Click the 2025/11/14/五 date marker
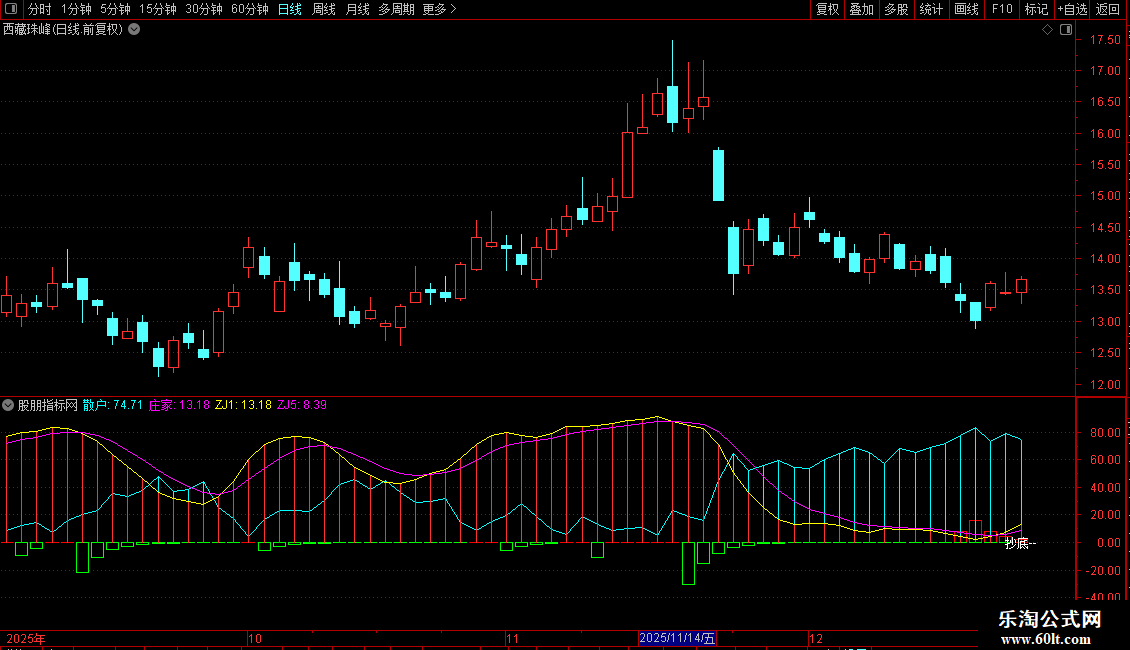 (677, 638)
